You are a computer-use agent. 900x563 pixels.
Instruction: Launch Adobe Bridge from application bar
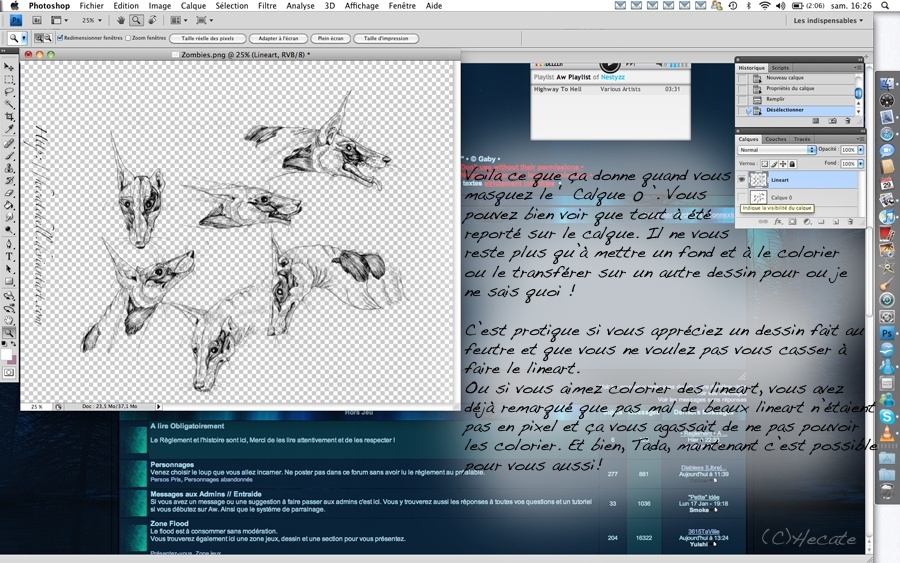point(37,20)
